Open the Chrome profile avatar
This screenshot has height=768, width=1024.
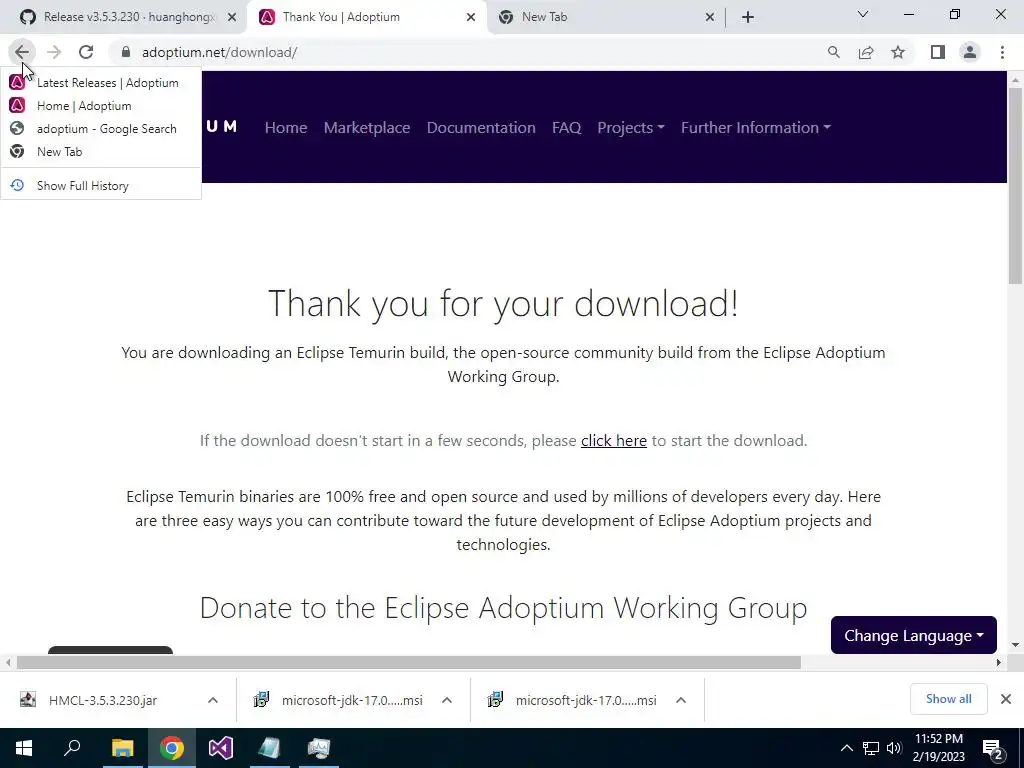pos(970,52)
